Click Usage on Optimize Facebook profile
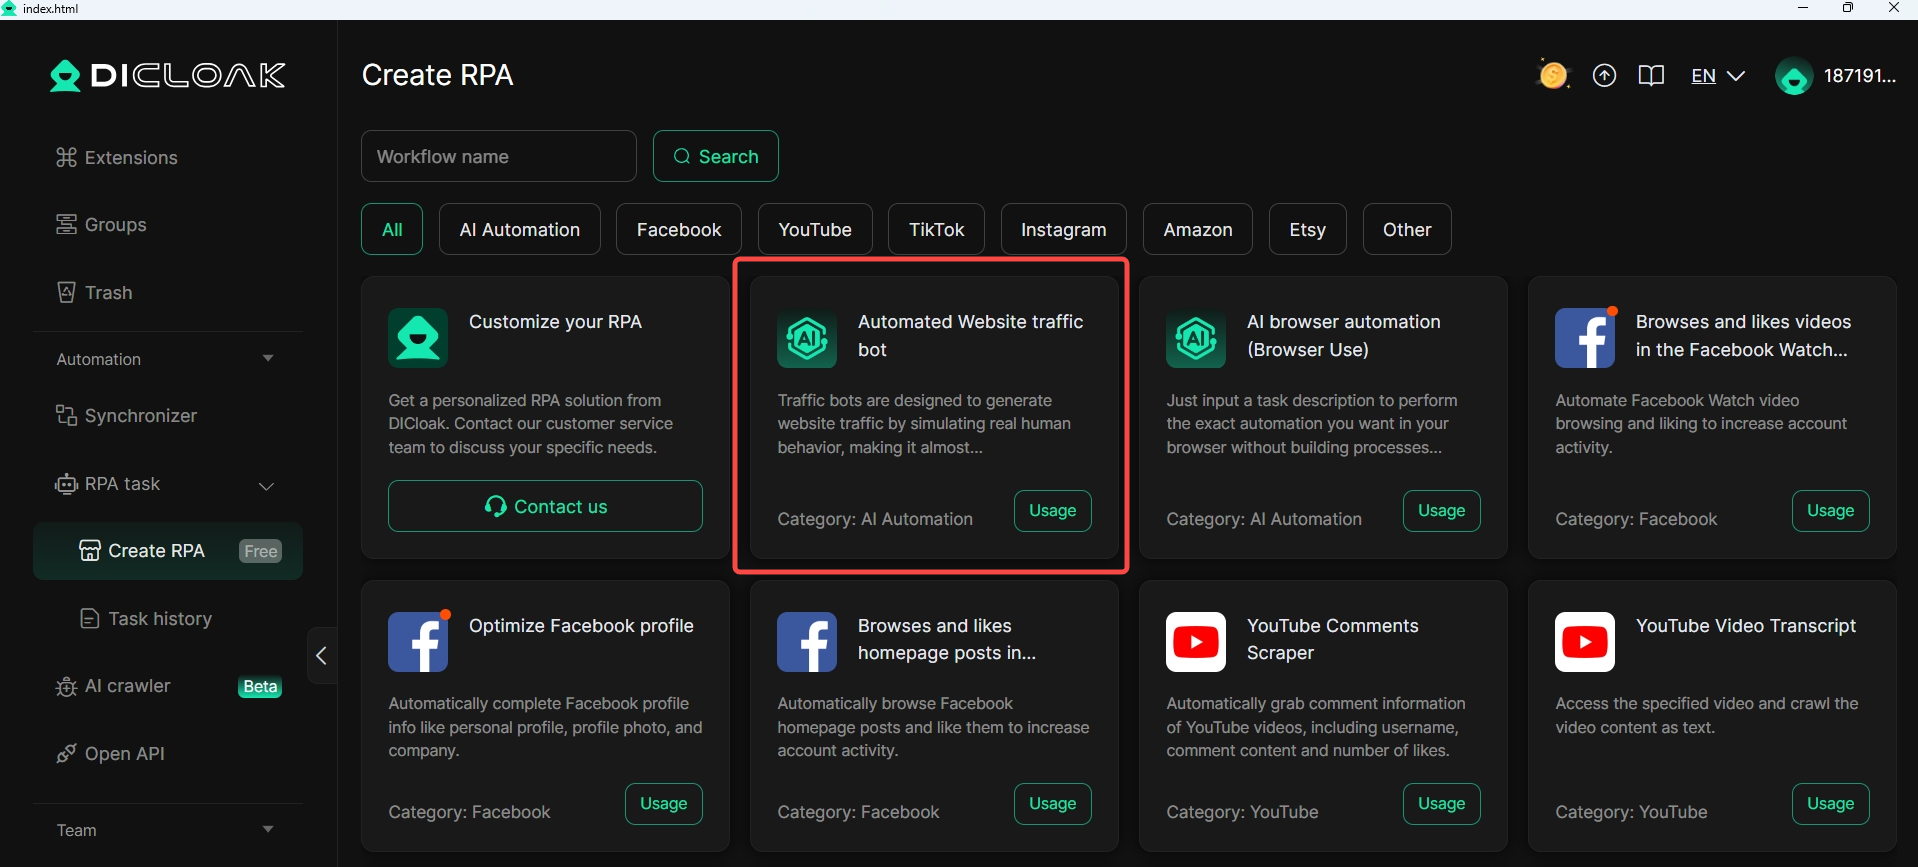The height and width of the screenshot is (867, 1918). coord(664,804)
